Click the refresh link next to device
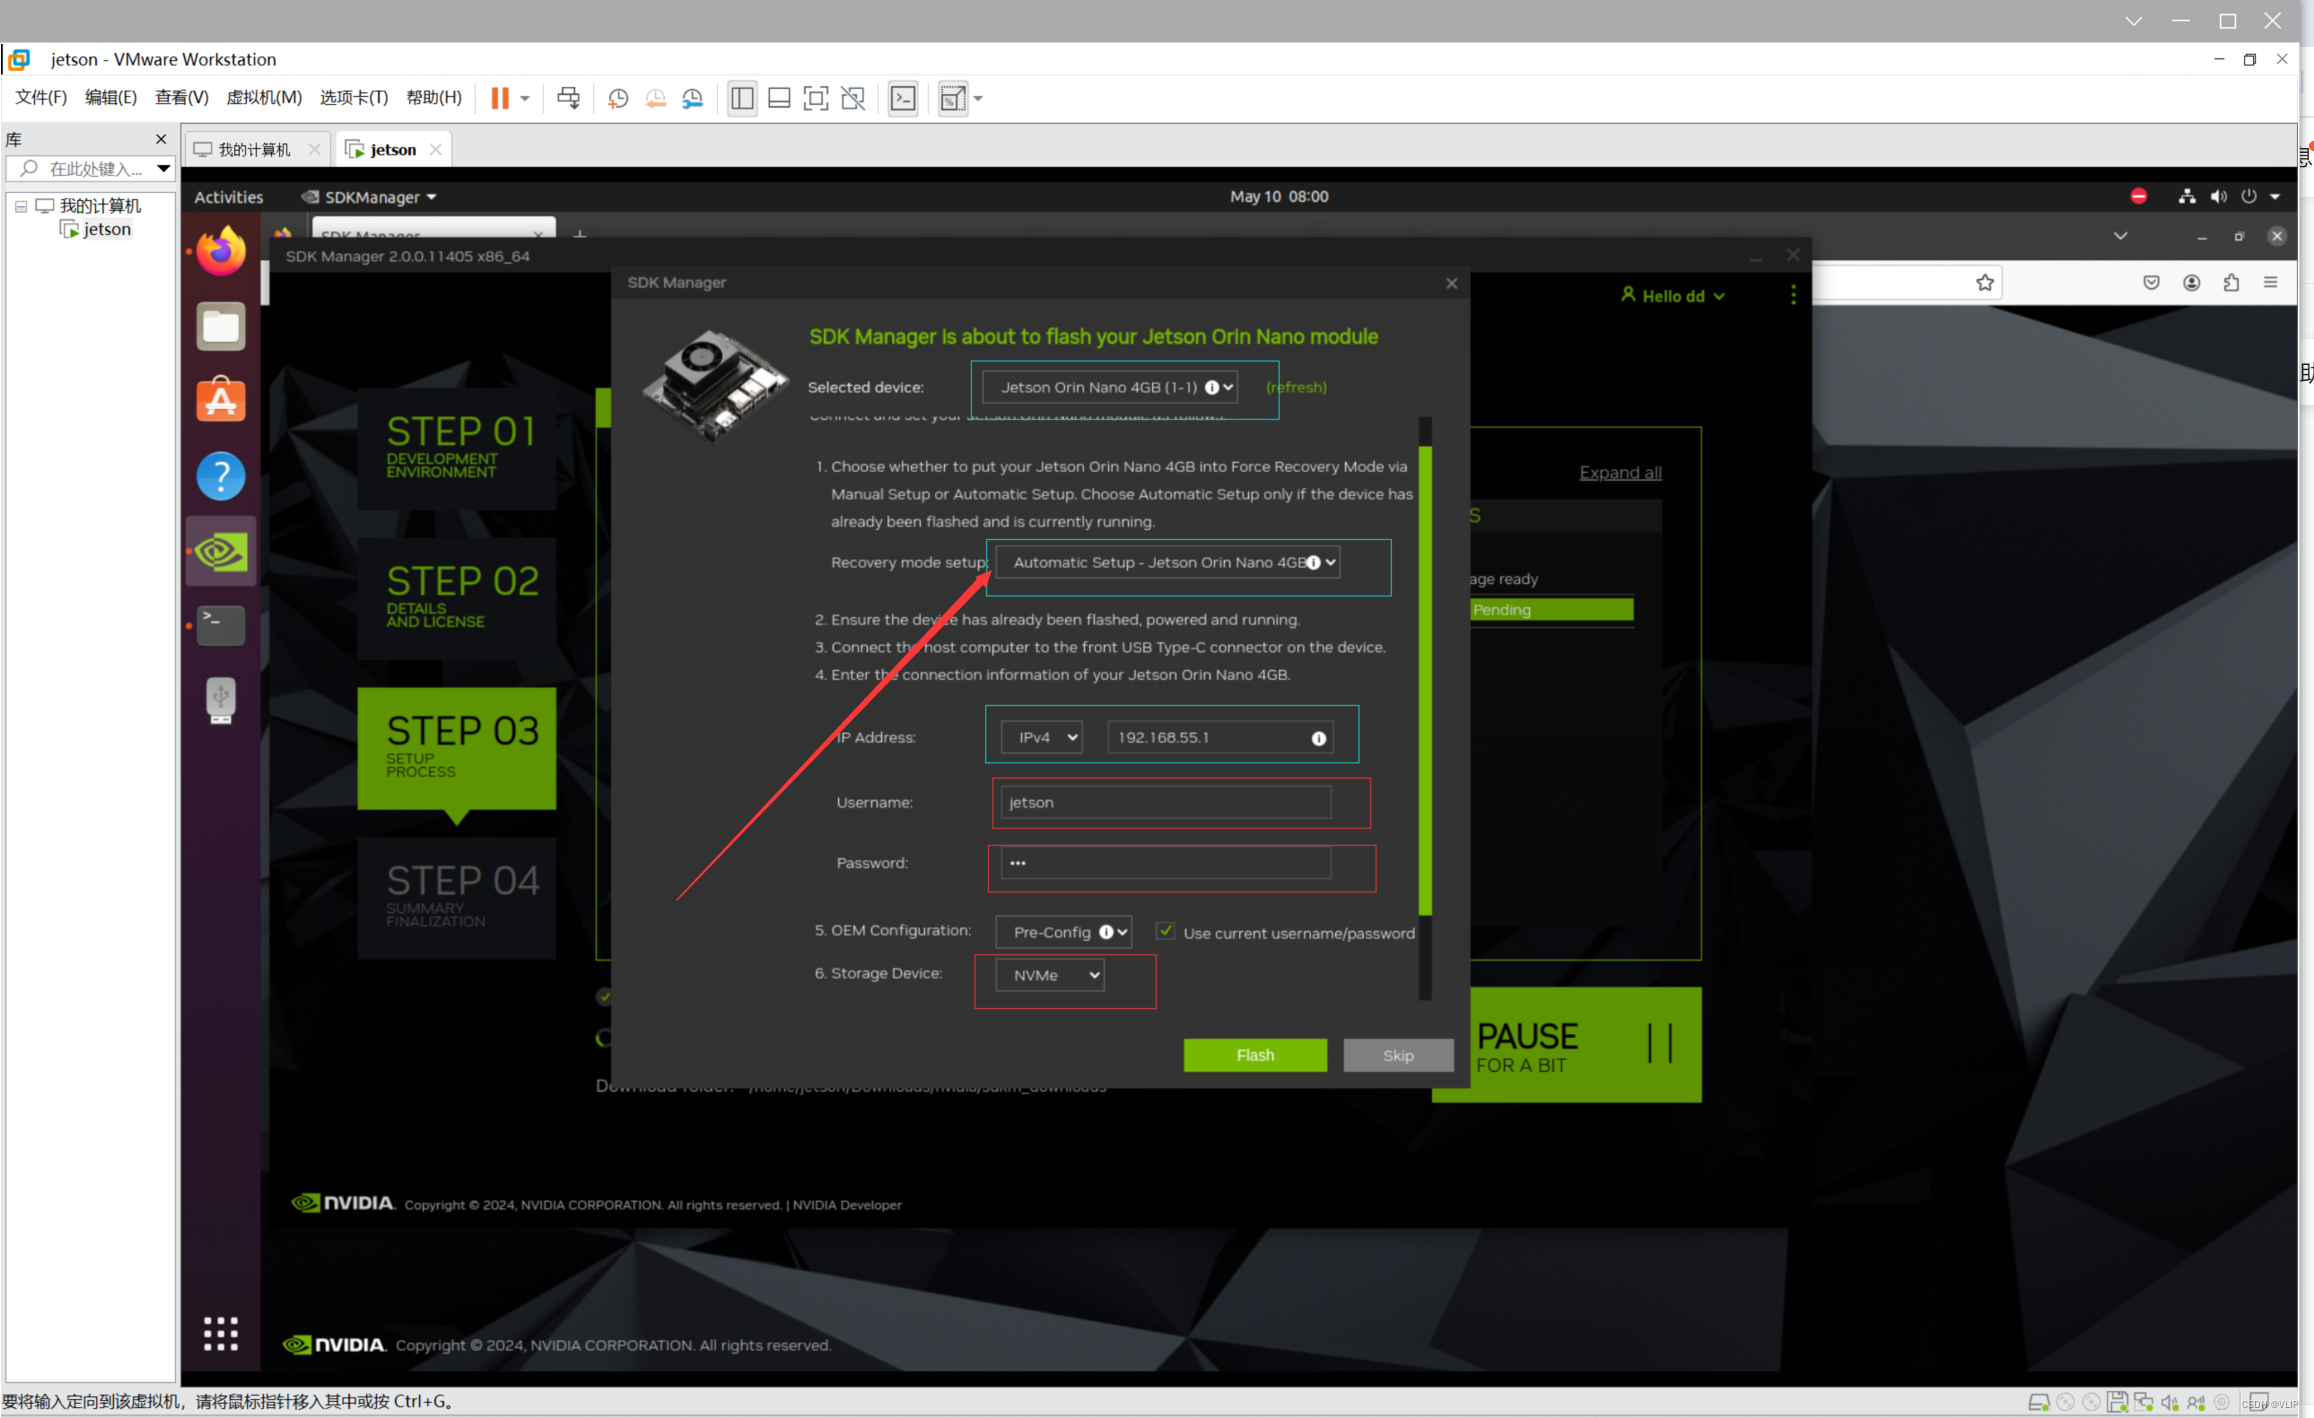 tap(1296, 387)
